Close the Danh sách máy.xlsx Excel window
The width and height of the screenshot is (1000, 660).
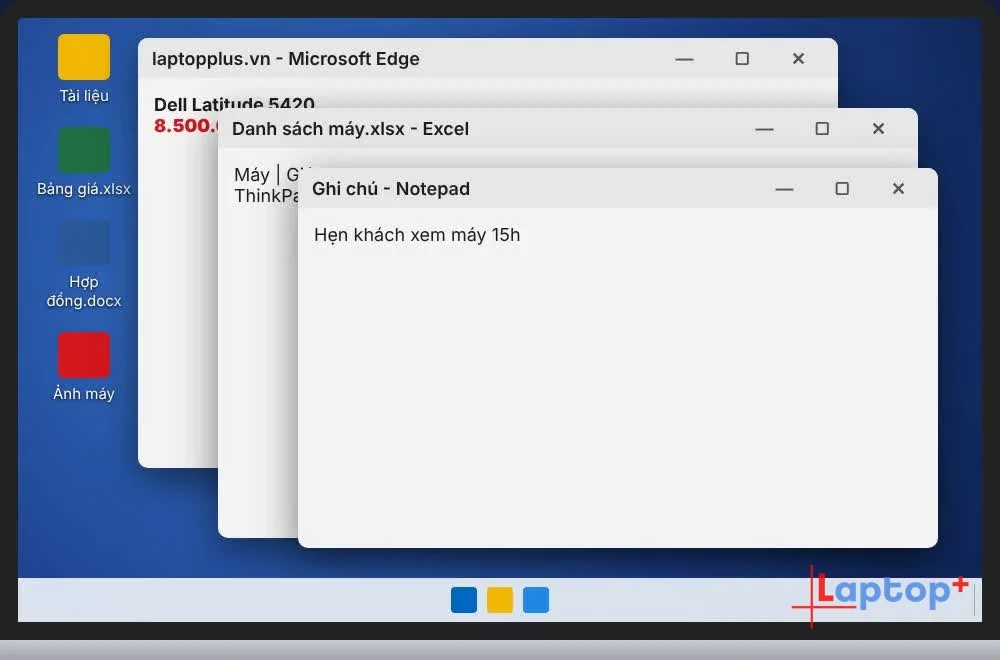878,128
